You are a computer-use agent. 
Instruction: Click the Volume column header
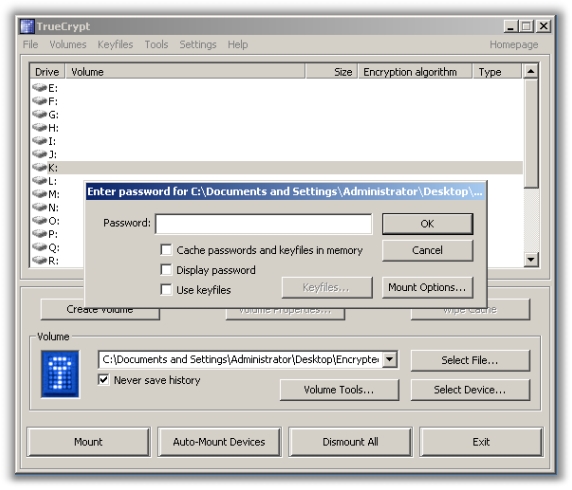point(185,72)
